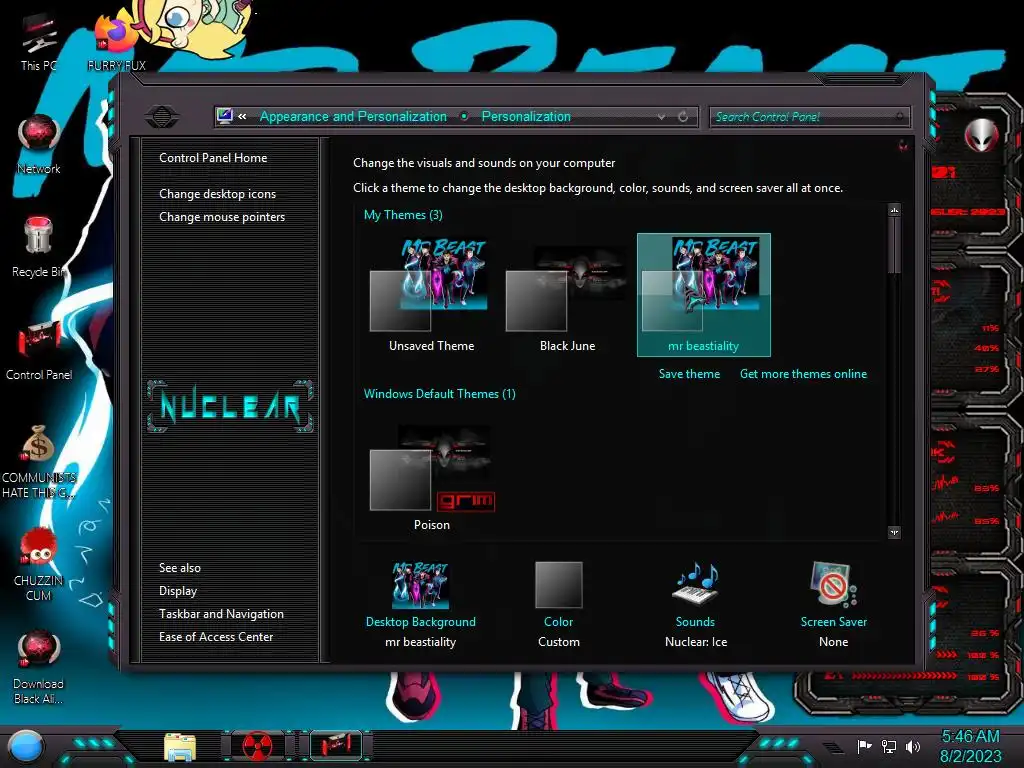This screenshot has height=768, width=1024.
Task: Click the alien head sidebar gadget icon
Action: tap(981, 135)
